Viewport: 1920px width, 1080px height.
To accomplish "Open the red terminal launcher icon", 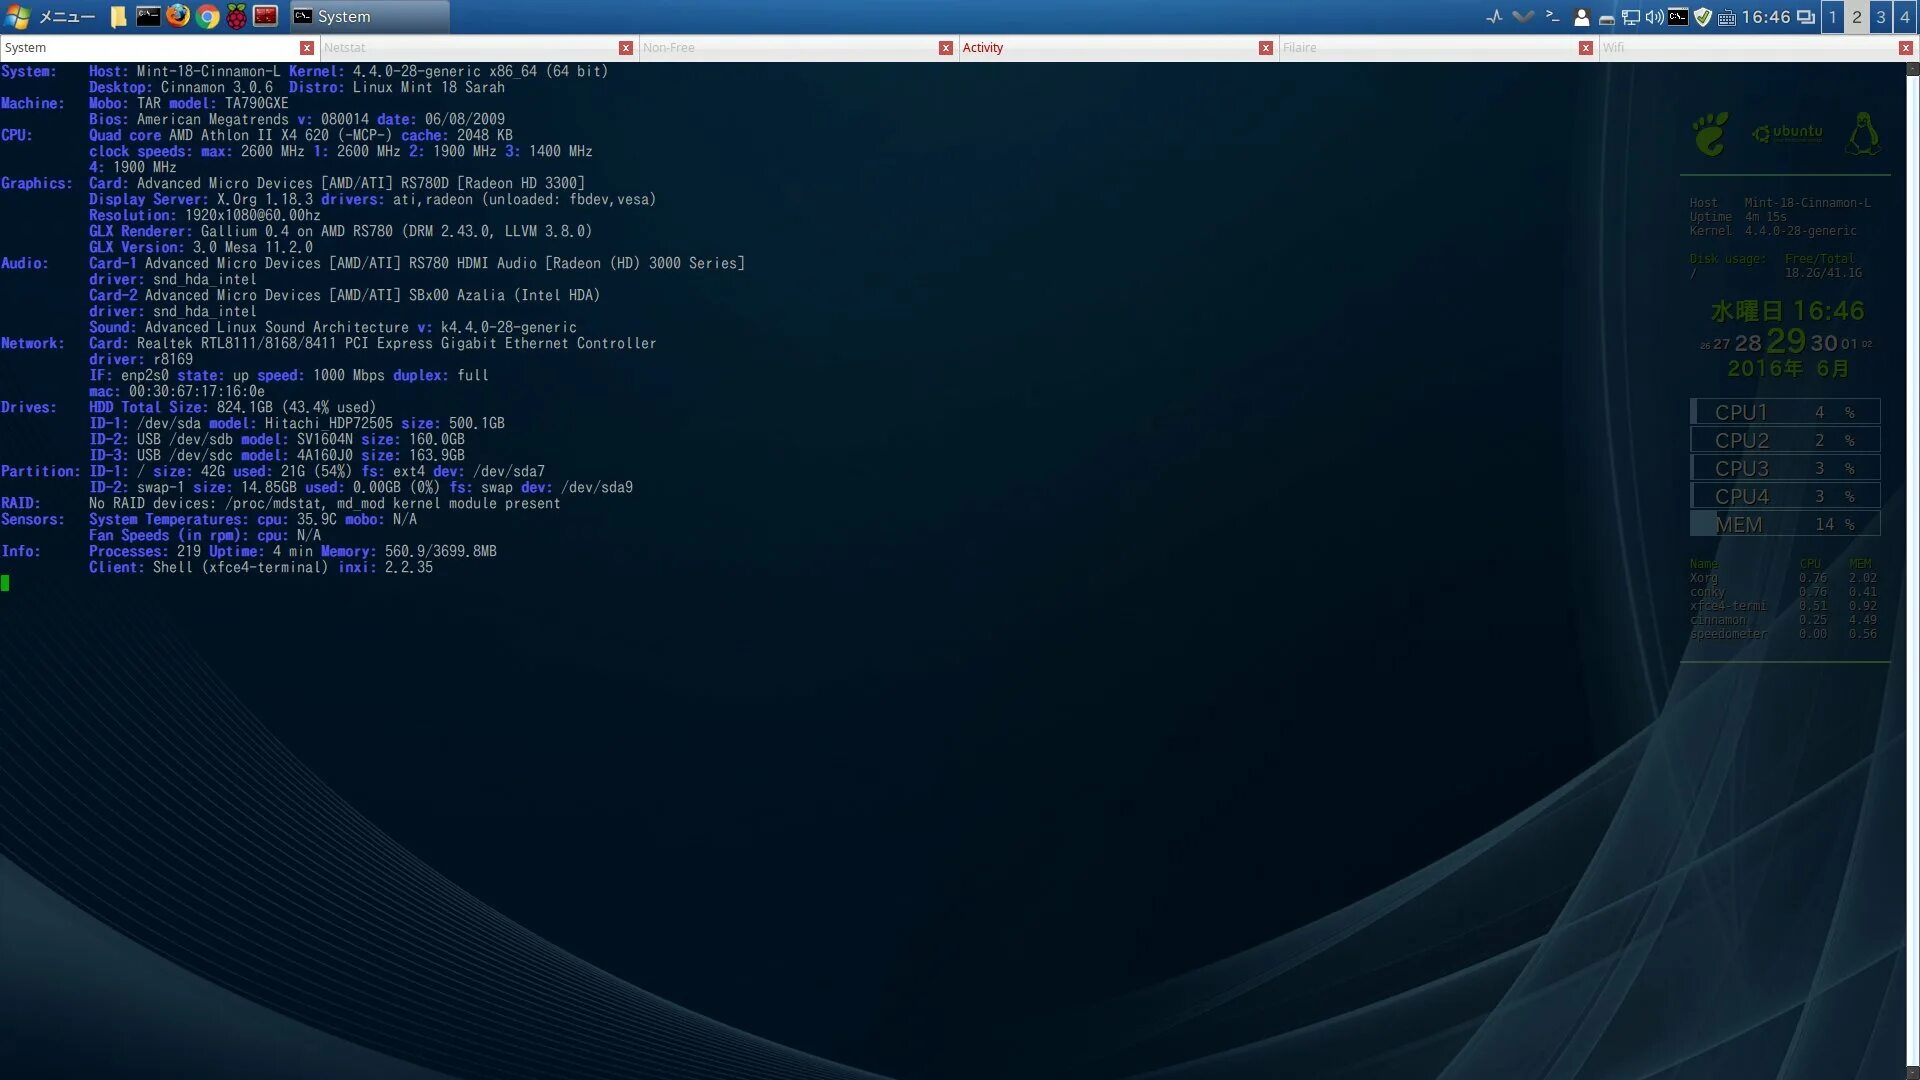I will pos(265,16).
